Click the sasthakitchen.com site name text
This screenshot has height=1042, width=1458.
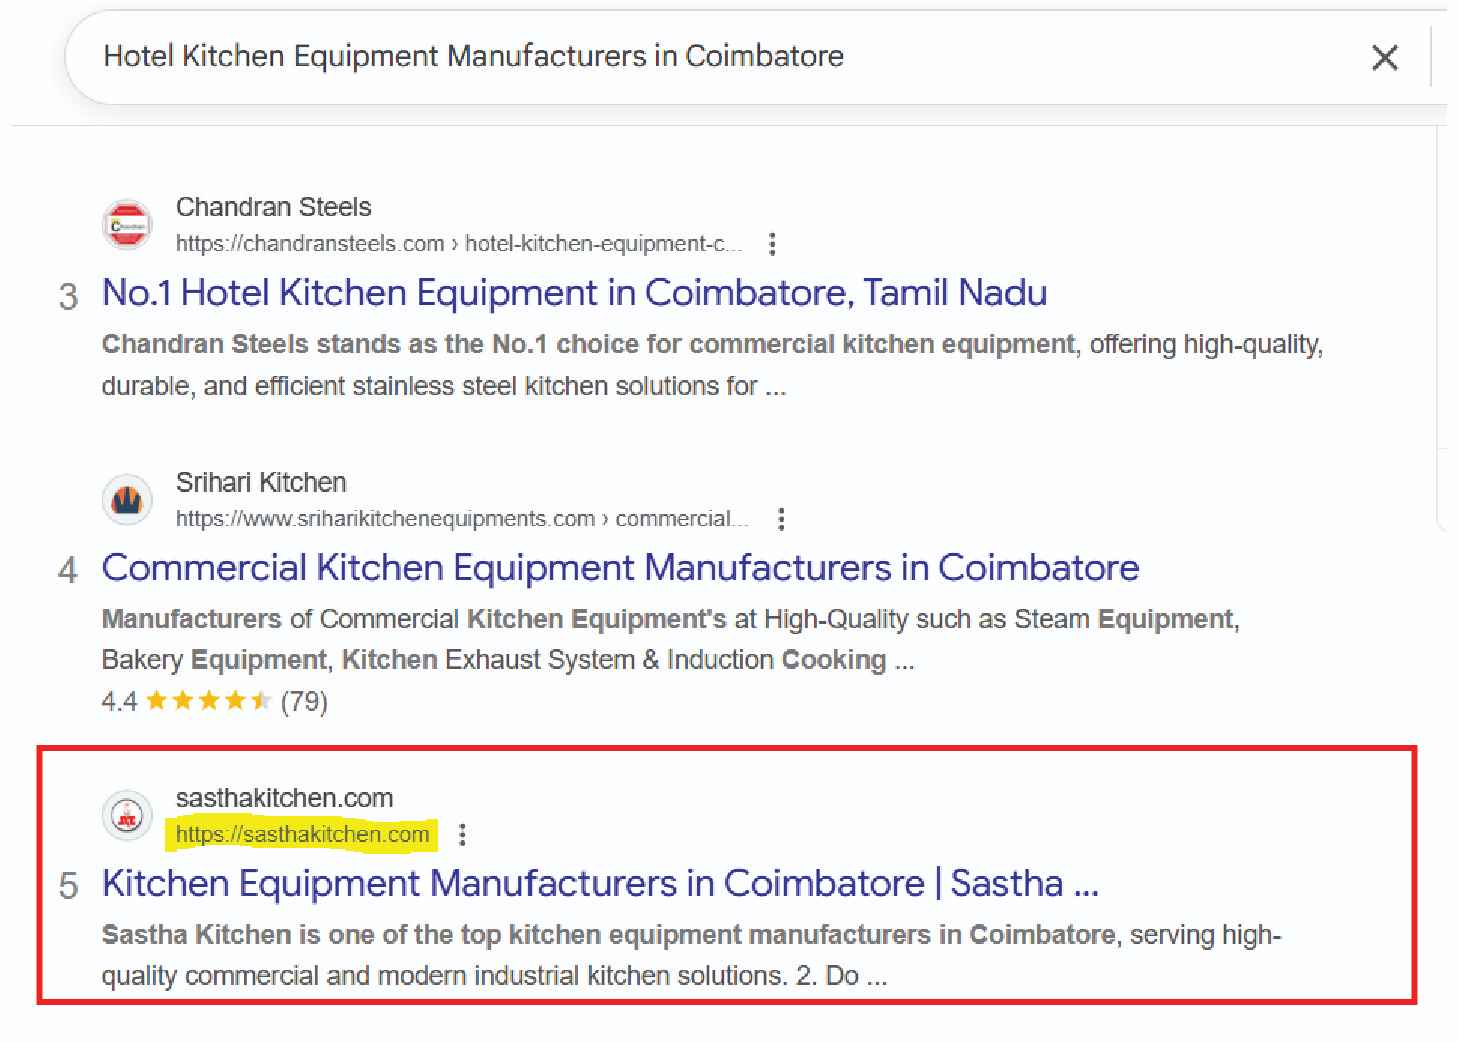pyautogui.click(x=284, y=798)
